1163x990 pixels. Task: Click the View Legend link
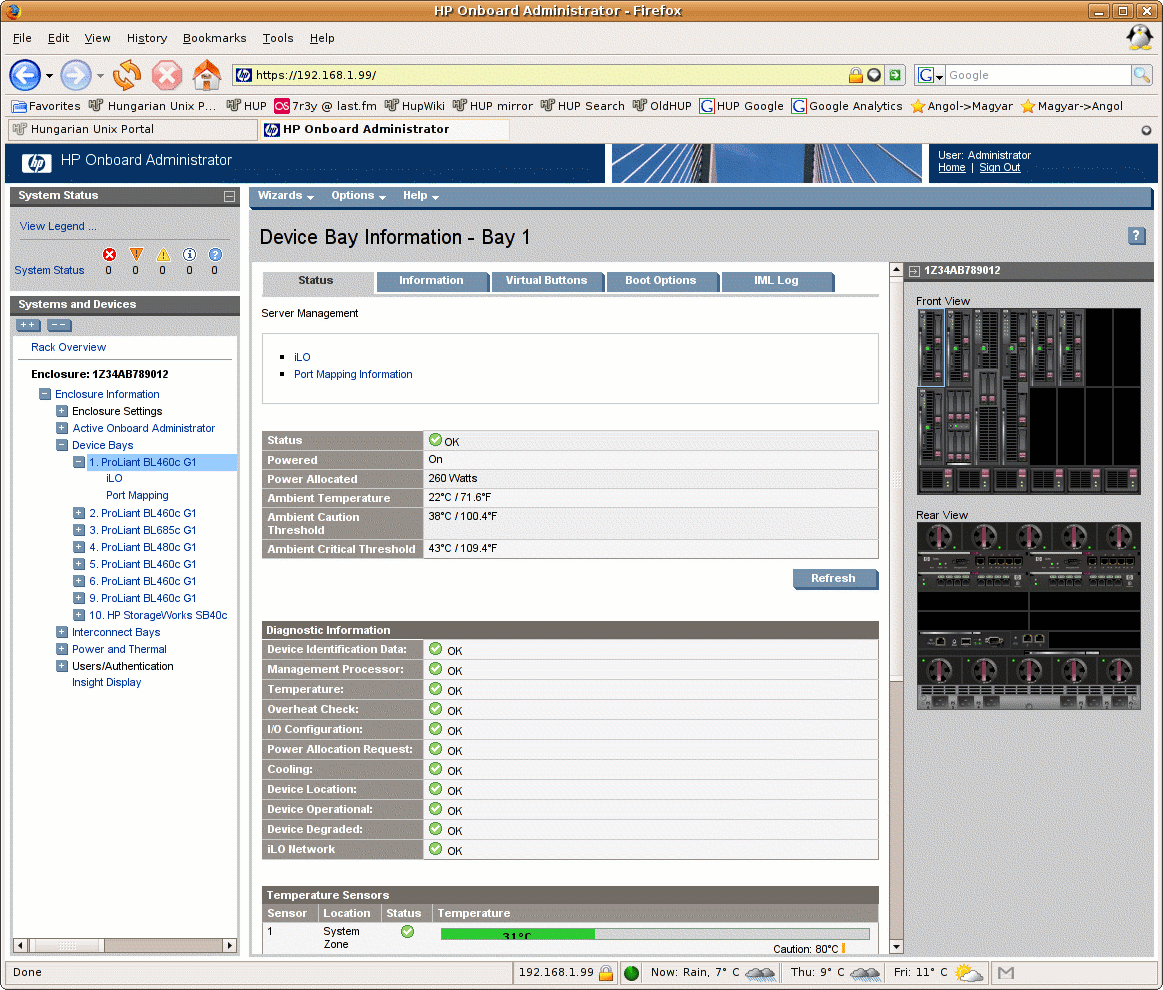pyautogui.click(x=58, y=226)
